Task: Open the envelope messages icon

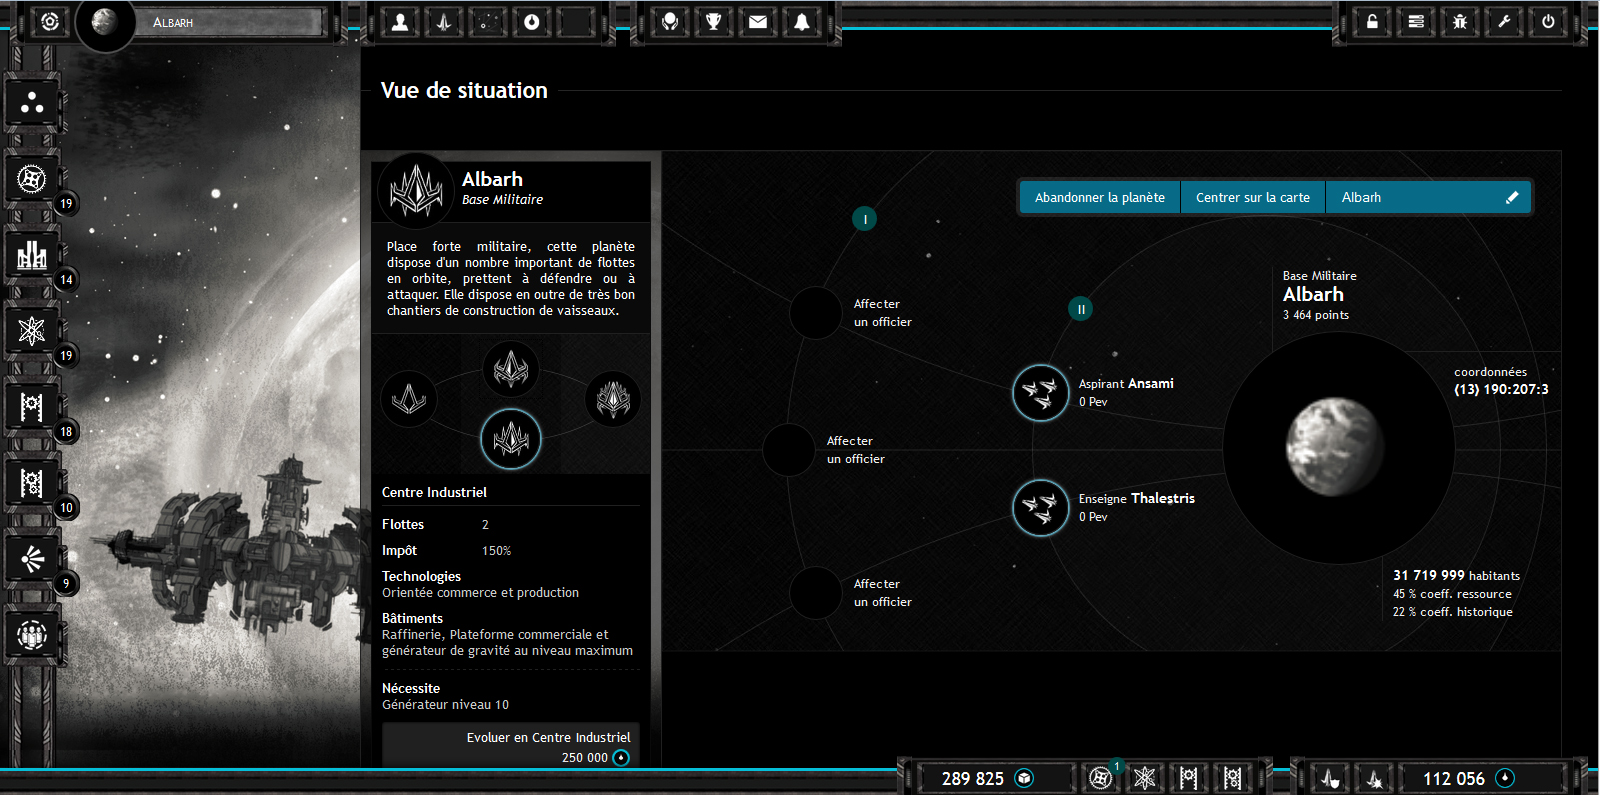Action: tap(758, 21)
